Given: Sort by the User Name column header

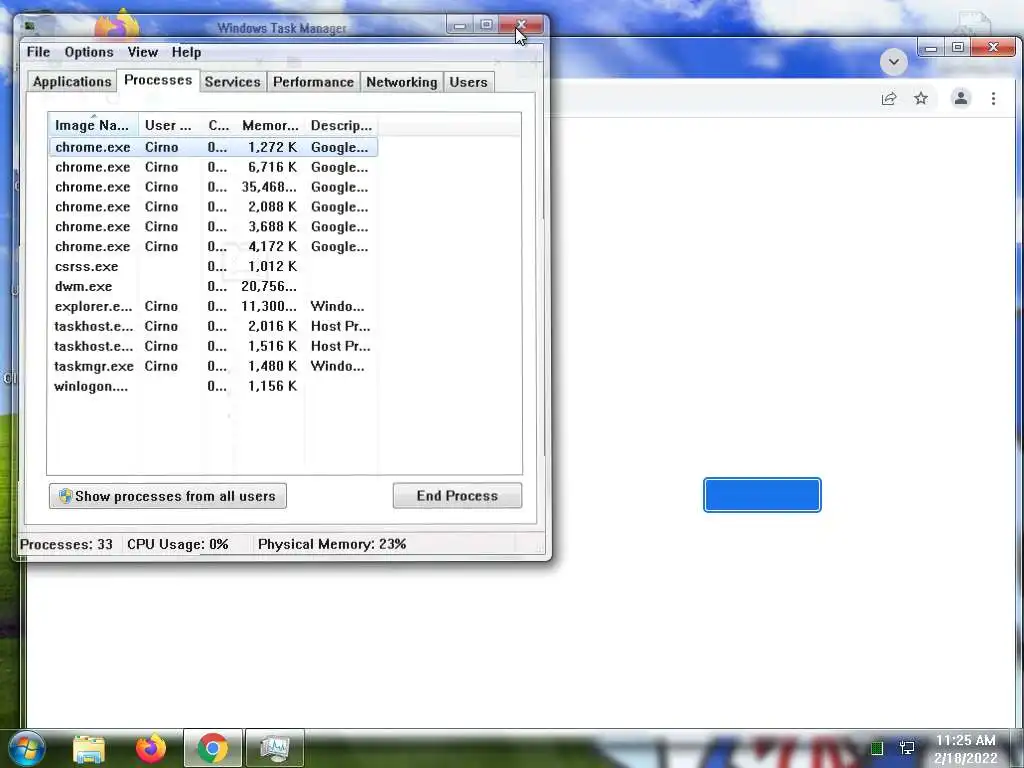Looking at the screenshot, I should [168, 125].
